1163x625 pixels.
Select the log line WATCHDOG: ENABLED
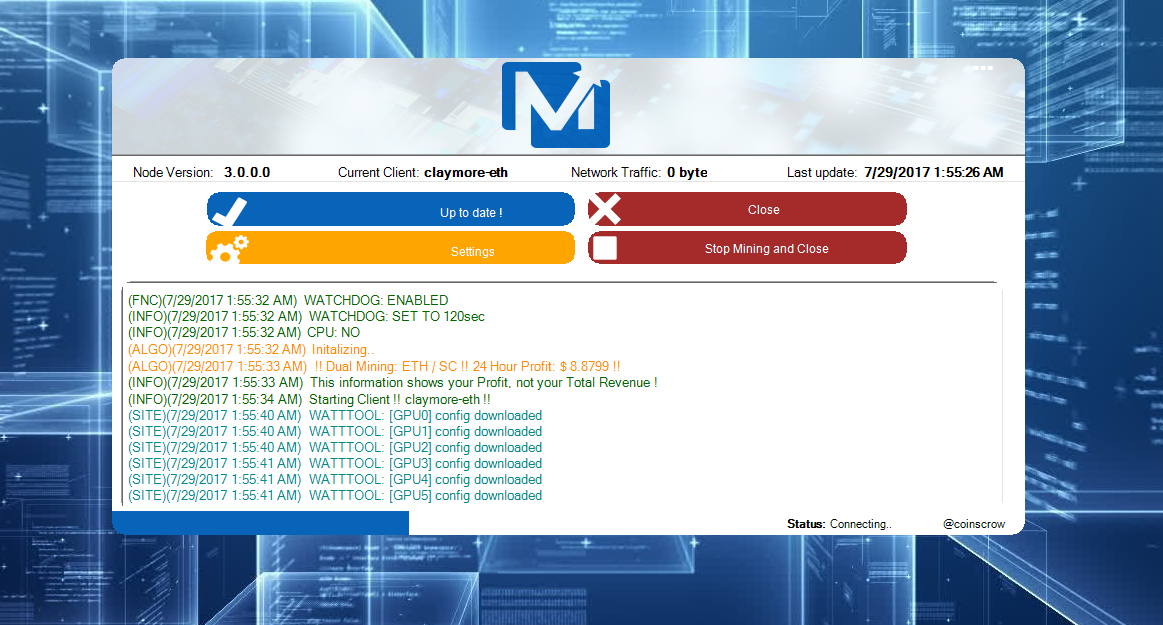[x=288, y=300]
